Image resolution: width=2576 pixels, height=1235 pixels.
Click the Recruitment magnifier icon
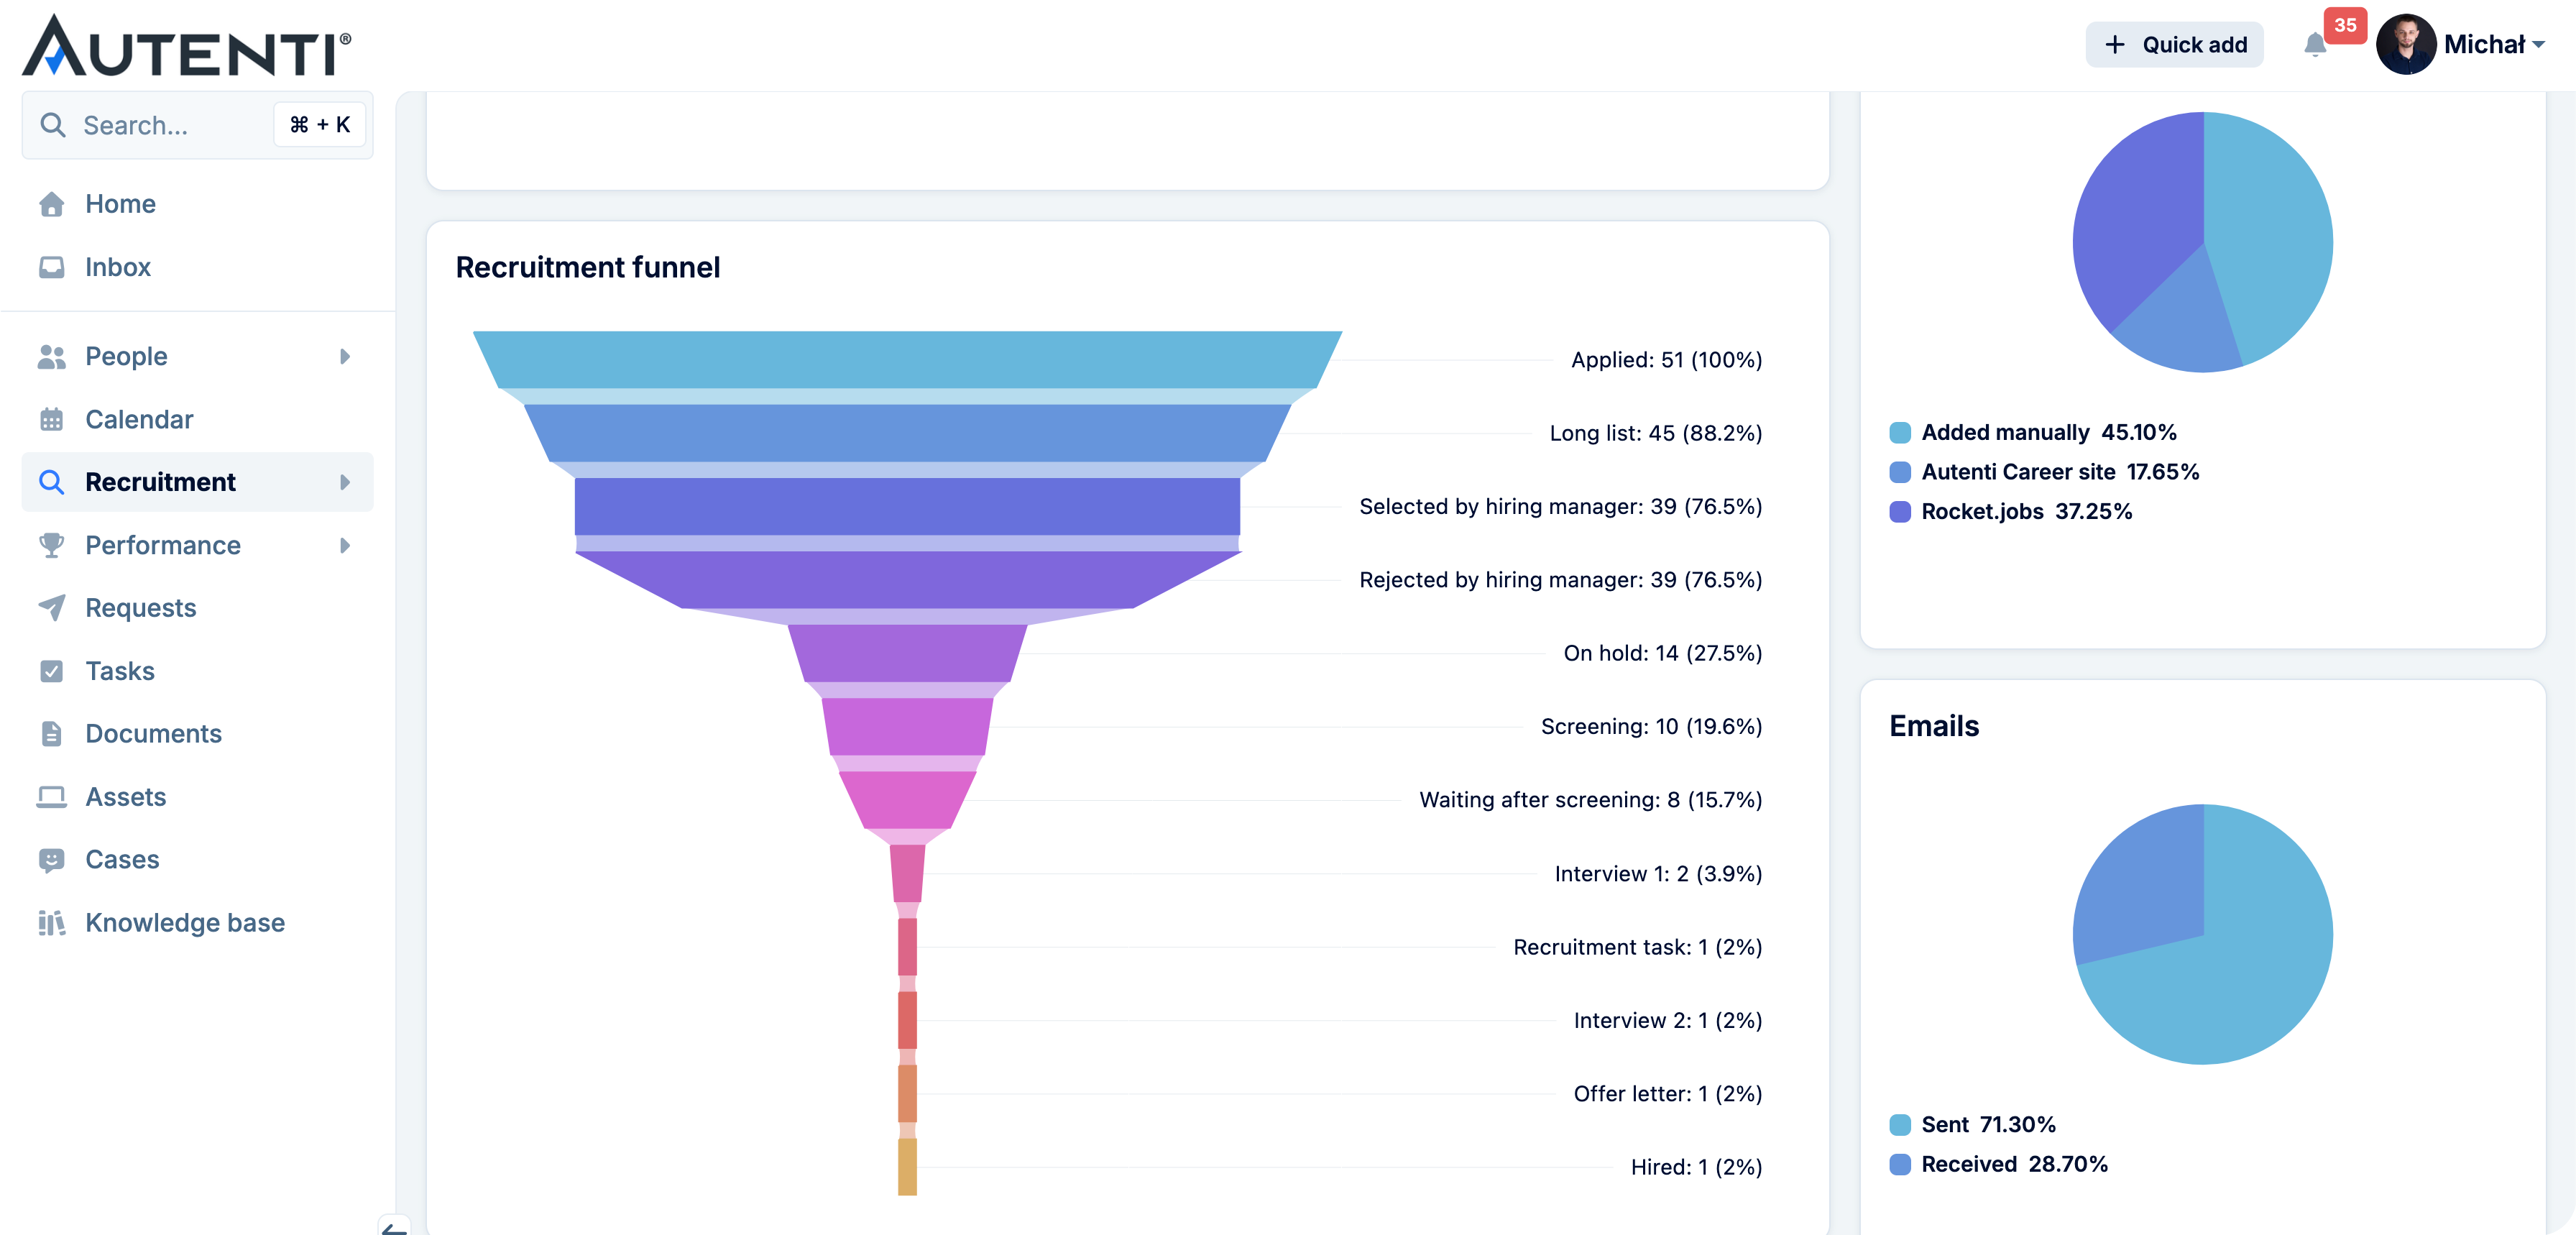[51, 482]
